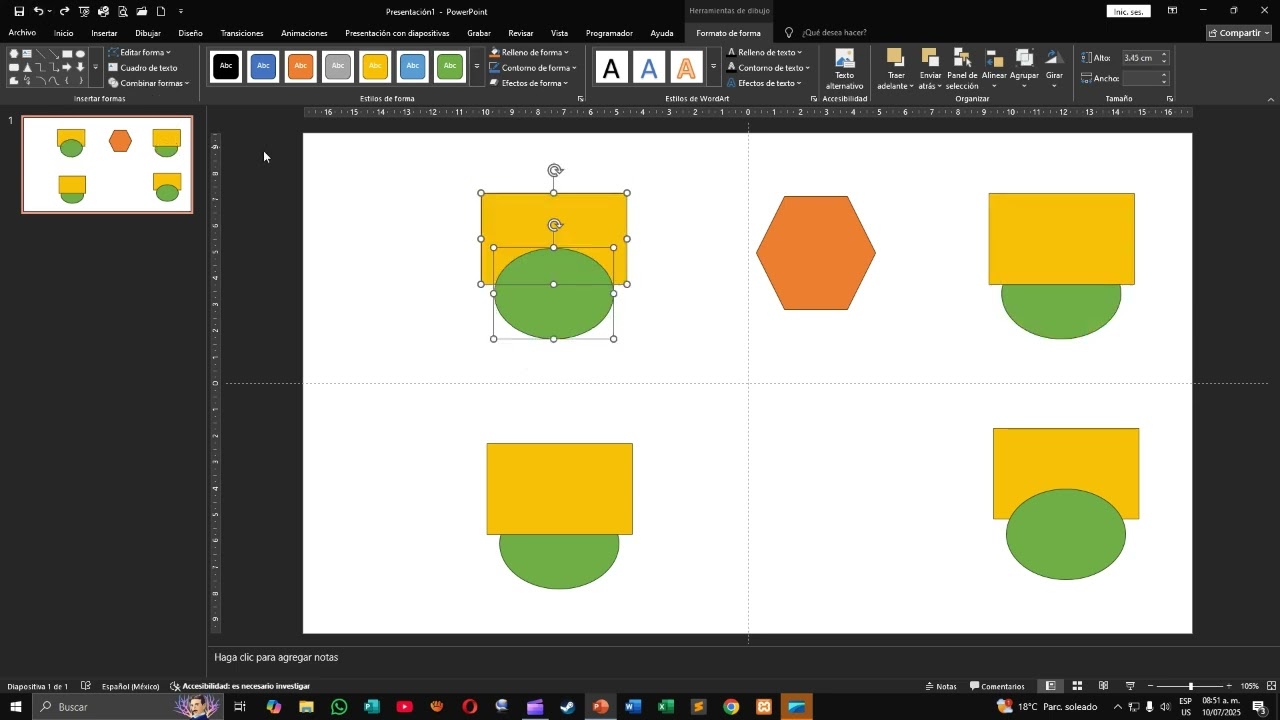
Task: Click the Redo arrow in quick access toolbar
Action: [x=65, y=11]
